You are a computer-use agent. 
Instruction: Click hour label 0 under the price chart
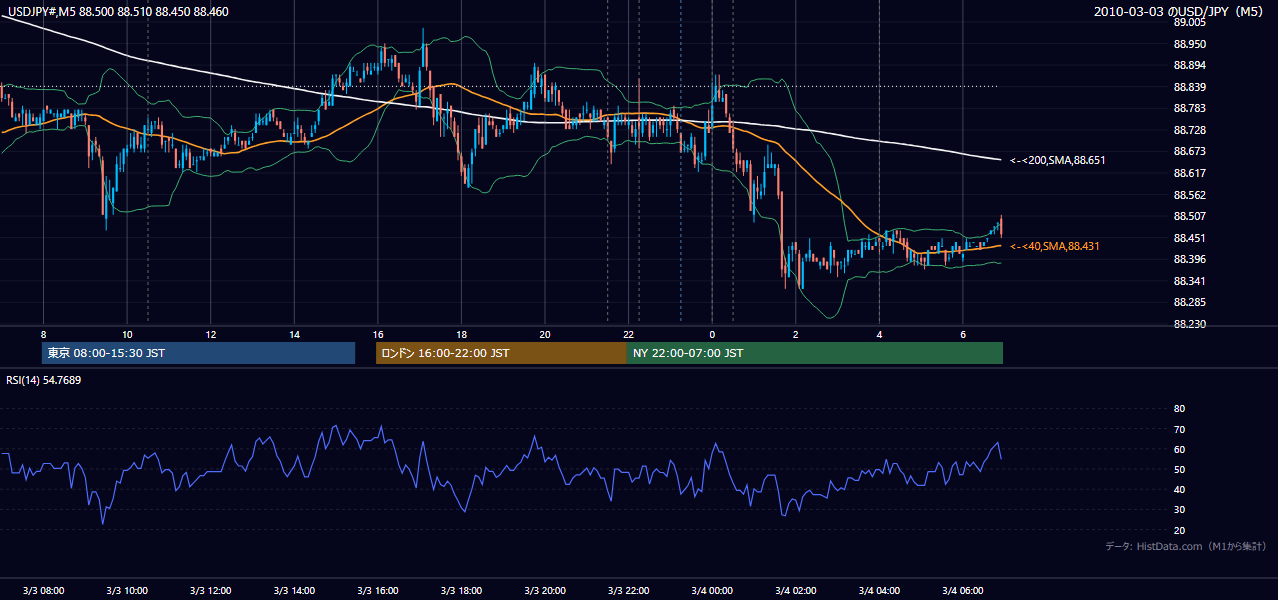712,334
